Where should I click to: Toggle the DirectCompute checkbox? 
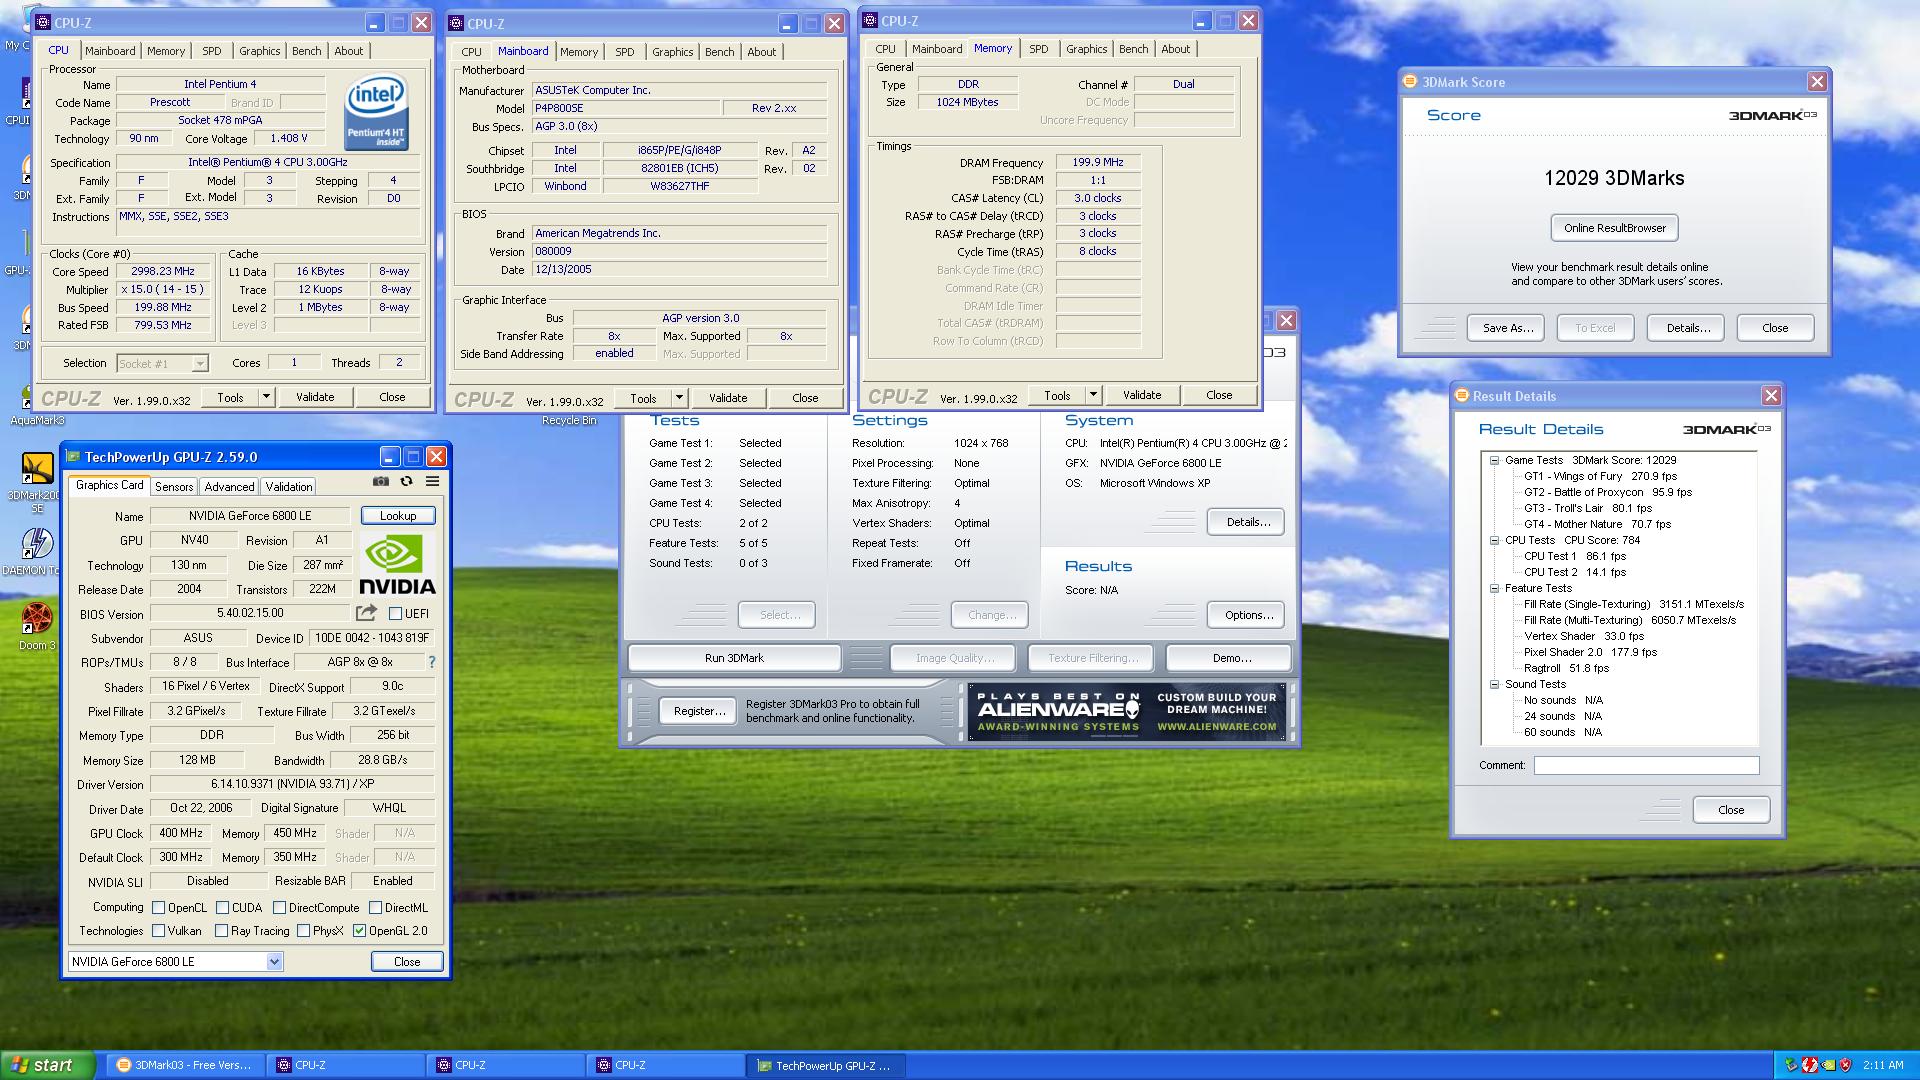(x=280, y=908)
